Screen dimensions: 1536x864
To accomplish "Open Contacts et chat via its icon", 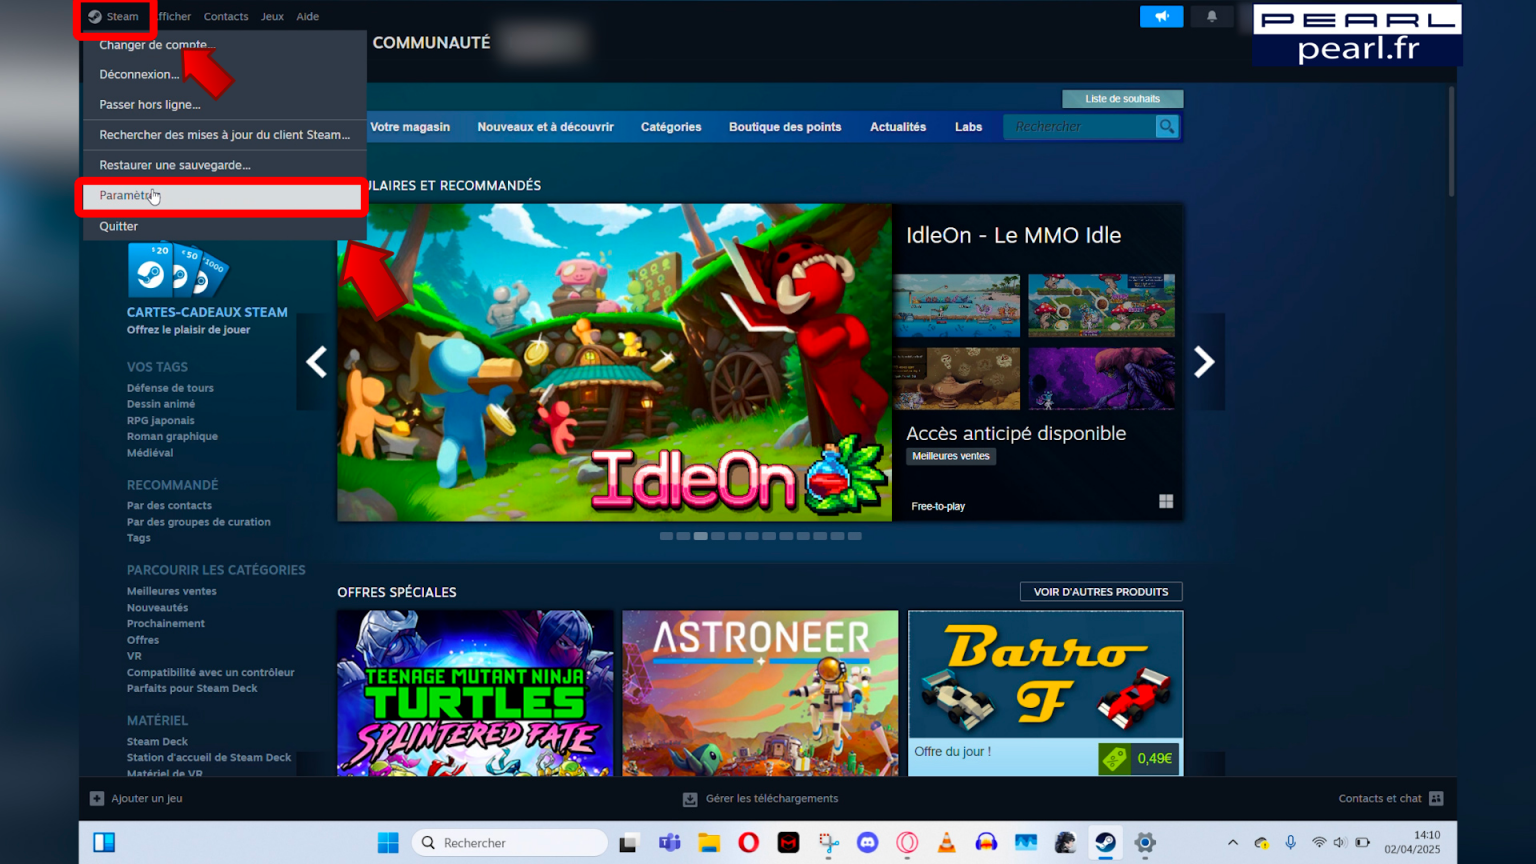I will click(1436, 798).
